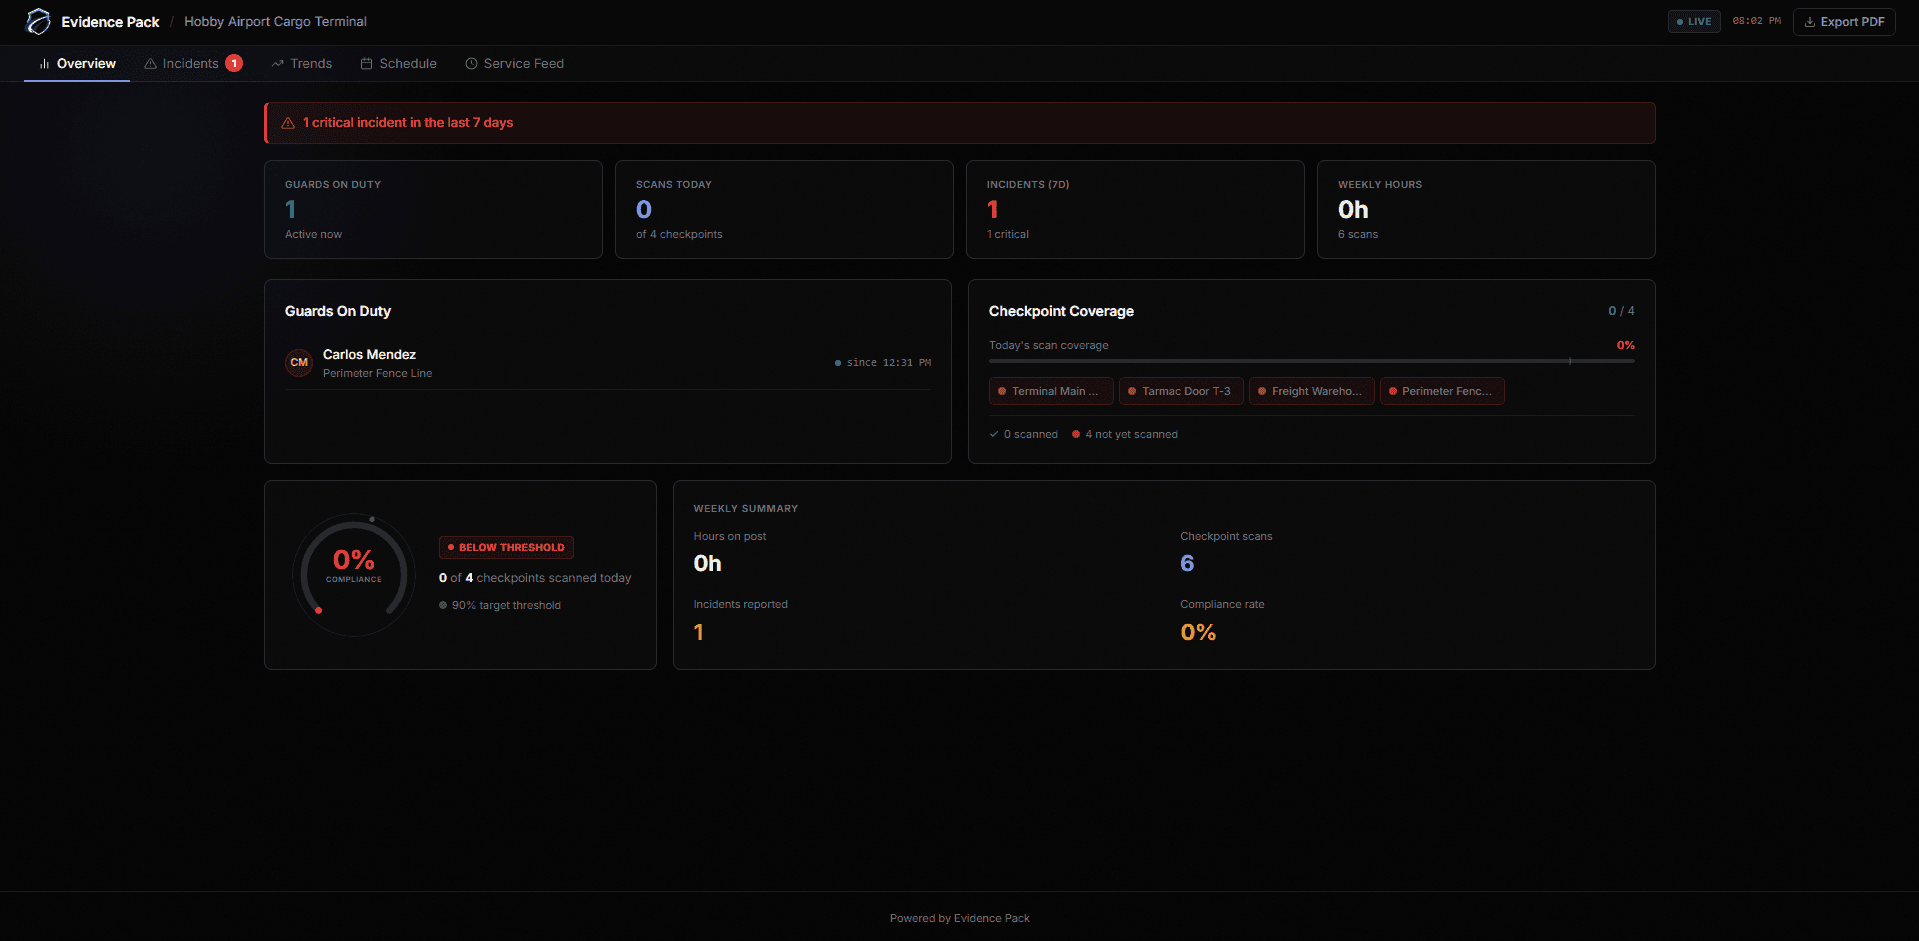Viewport: 1919px width, 941px height.
Task: Click the Evidence Pack shield logo
Action: (39, 21)
